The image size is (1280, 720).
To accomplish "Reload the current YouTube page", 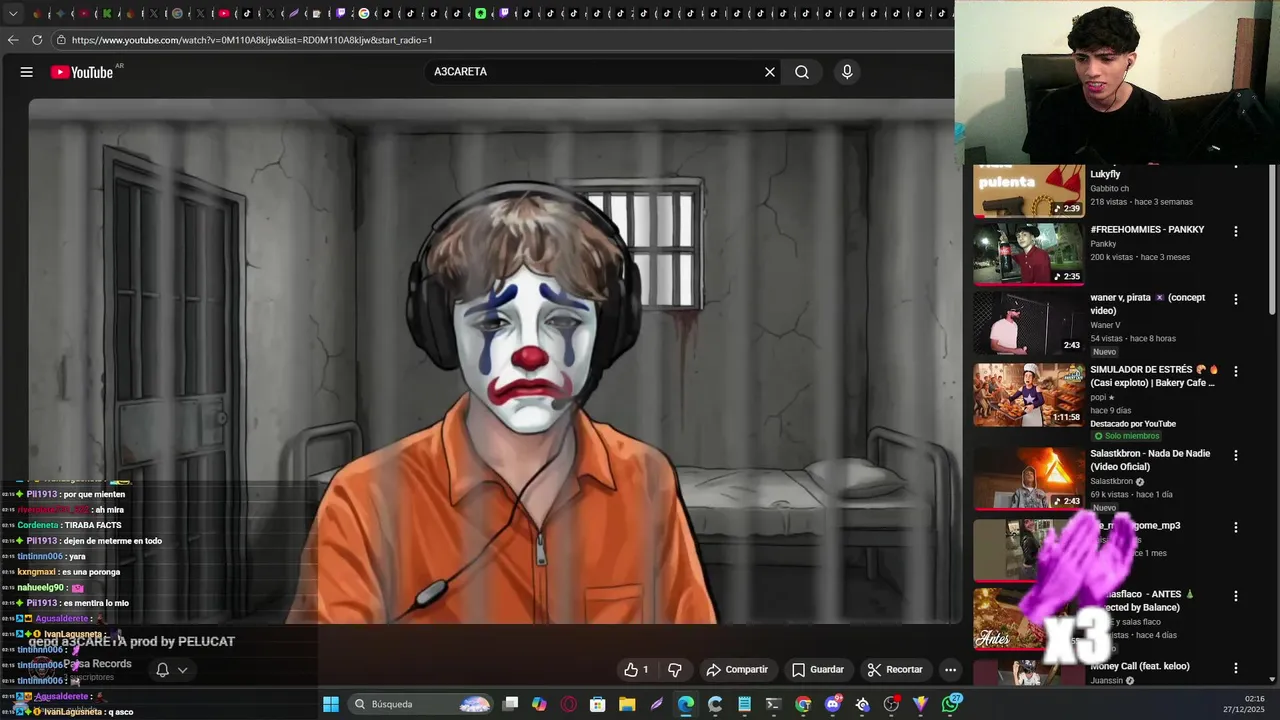I will click(x=37, y=40).
